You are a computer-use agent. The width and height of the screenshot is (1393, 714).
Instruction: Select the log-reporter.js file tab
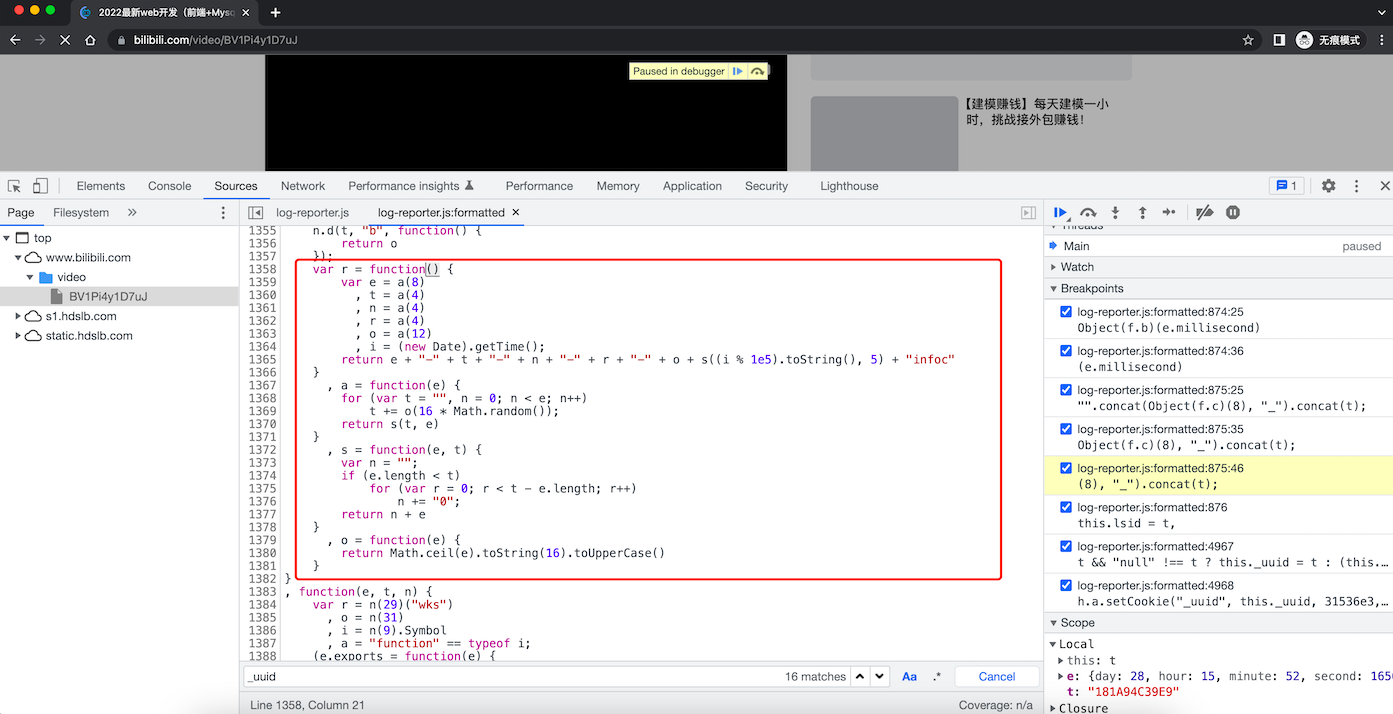[x=313, y=213]
